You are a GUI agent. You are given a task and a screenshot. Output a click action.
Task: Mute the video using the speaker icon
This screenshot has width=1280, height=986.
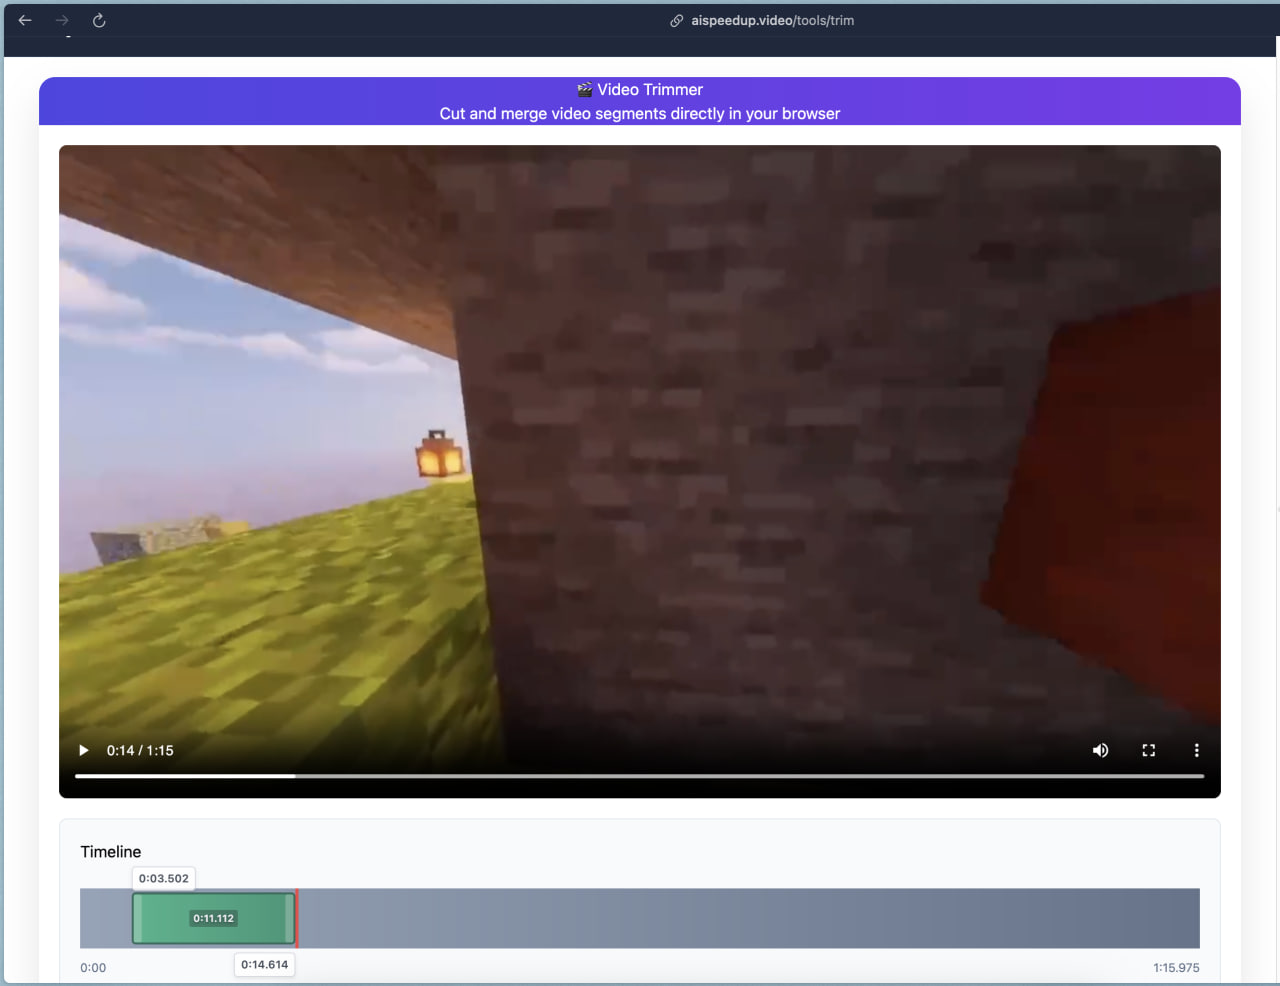[1100, 750]
